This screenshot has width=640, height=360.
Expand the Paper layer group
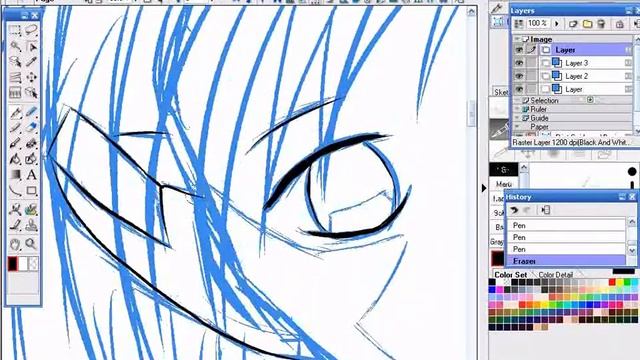click(518, 127)
